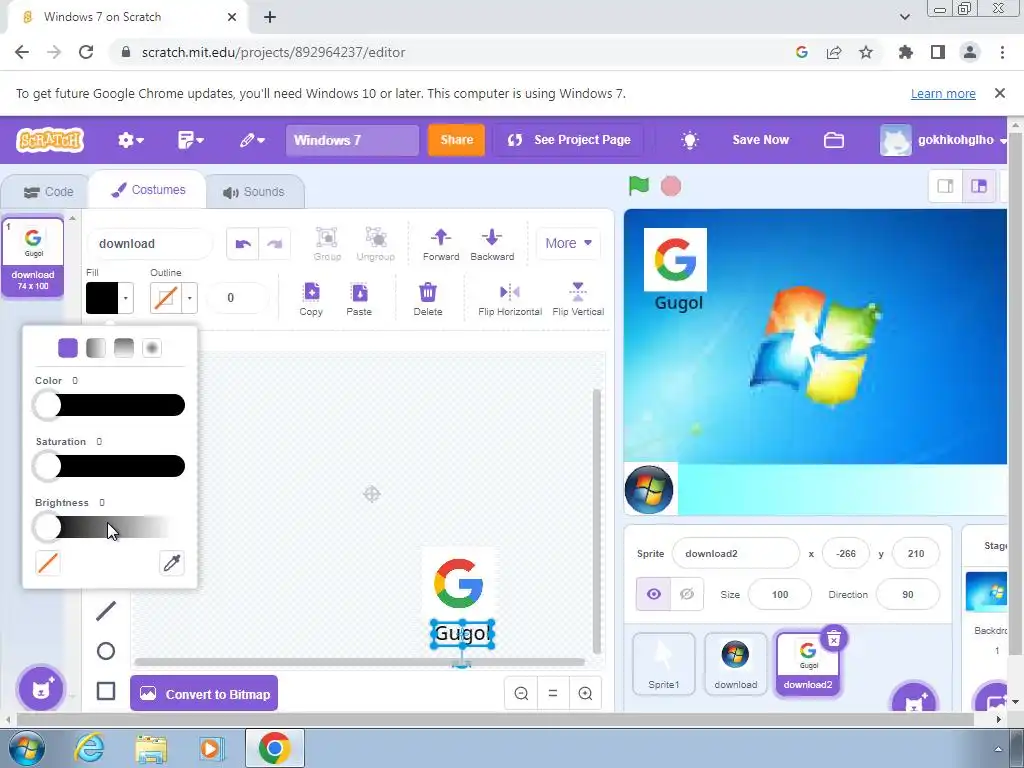Switch to the Code tab

pos(48,192)
